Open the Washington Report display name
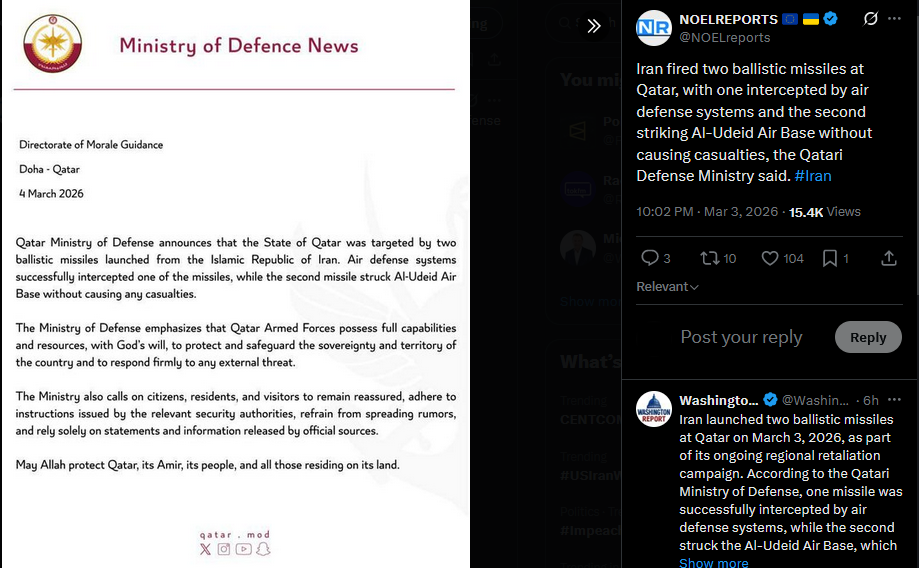 pos(719,400)
